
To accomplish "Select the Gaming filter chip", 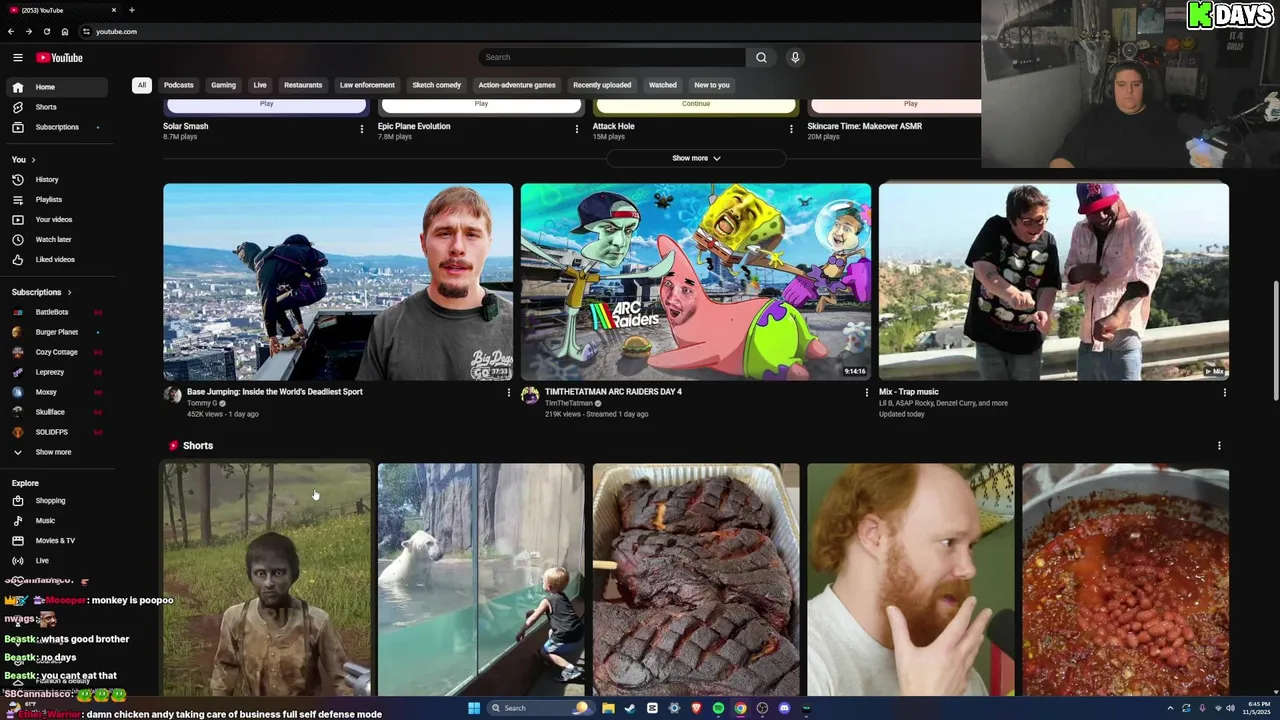I will point(223,85).
